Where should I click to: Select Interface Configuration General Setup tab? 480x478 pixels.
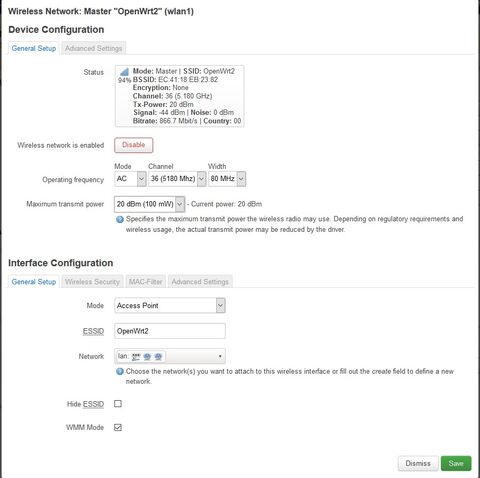pyautogui.click(x=34, y=282)
